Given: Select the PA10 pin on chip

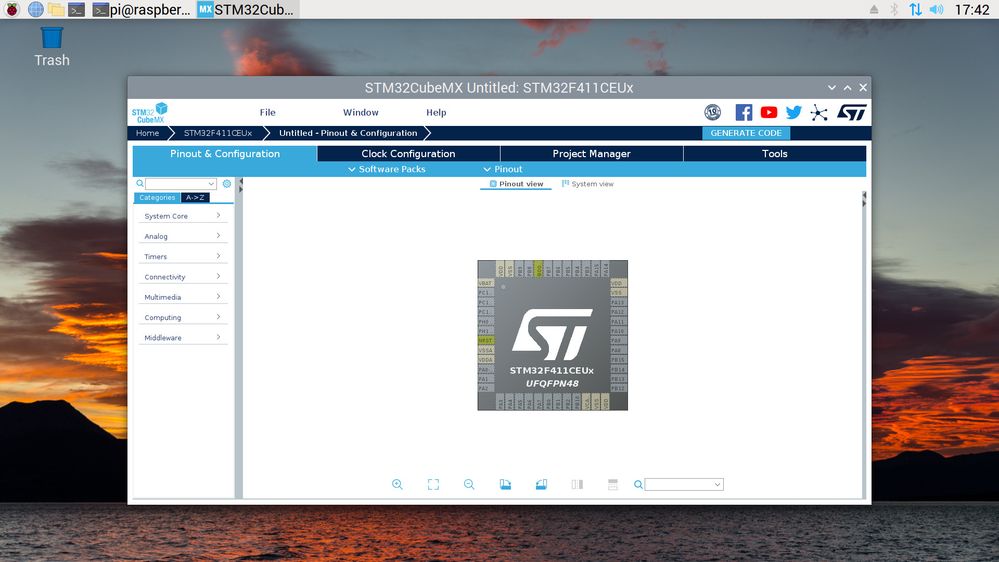Looking at the screenshot, I should click(617, 331).
